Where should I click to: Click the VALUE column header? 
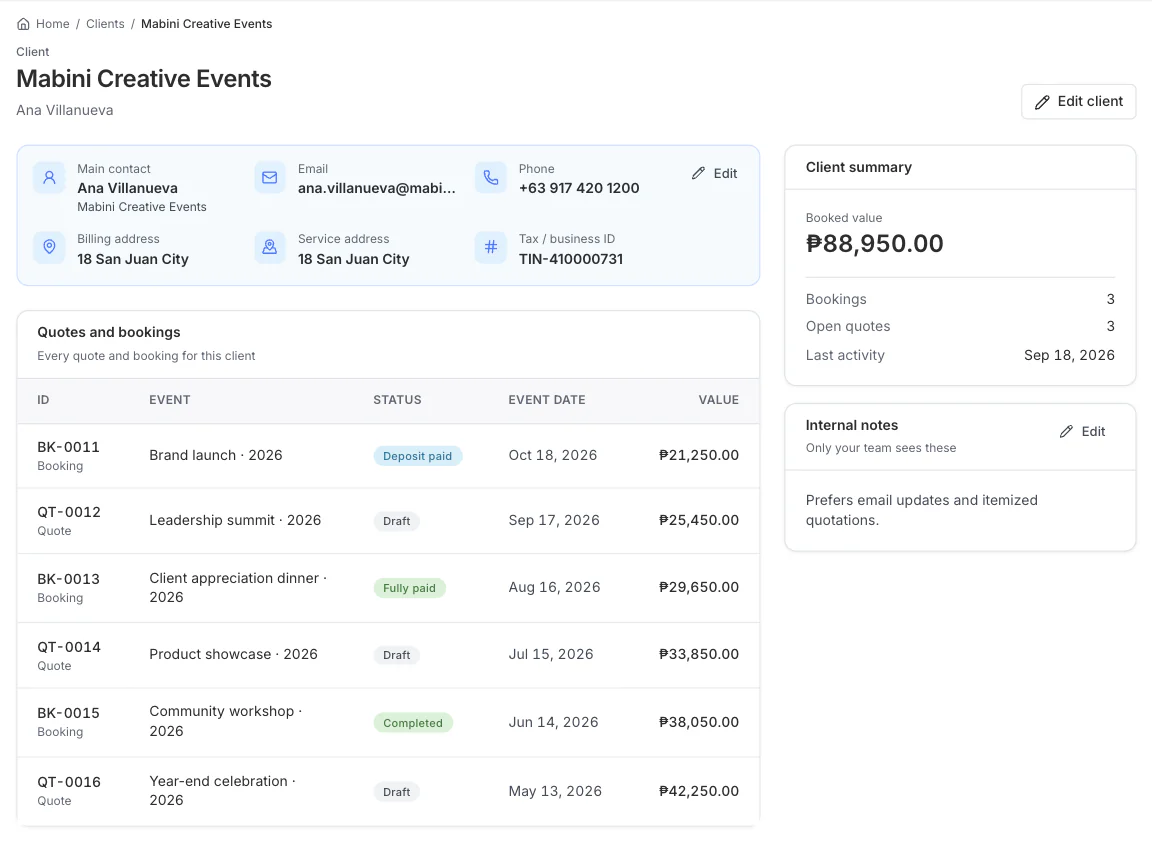pos(719,400)
